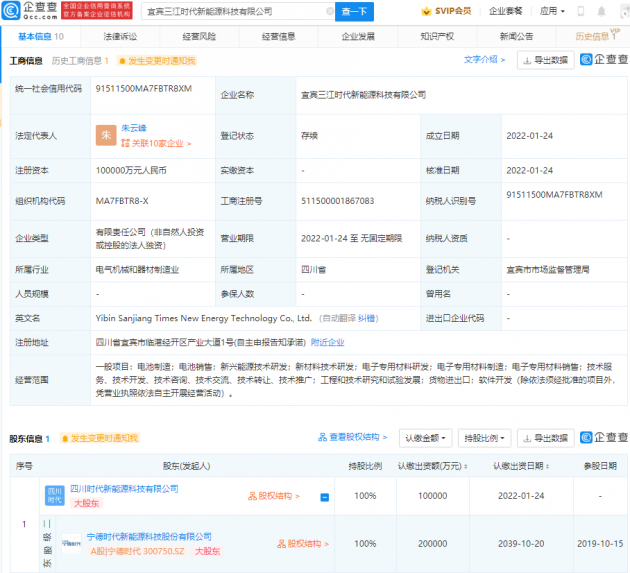Click the 存续 registration status value
This screenshot has height=573, width=630.
click(309, 136)
